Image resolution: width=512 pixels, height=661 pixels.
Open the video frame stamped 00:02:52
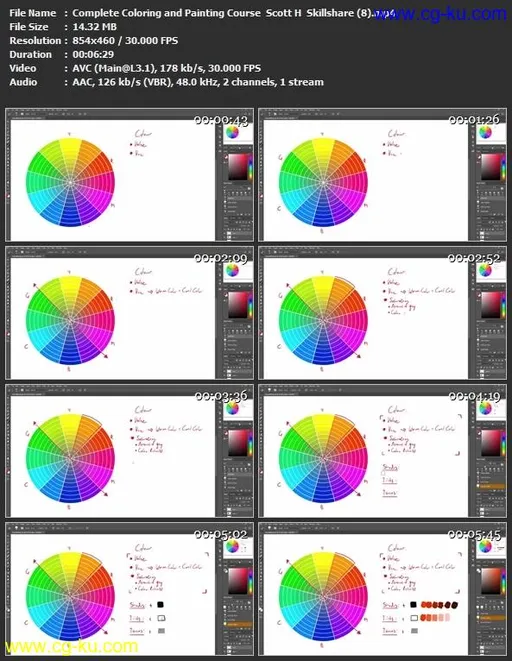coord(382,313)
